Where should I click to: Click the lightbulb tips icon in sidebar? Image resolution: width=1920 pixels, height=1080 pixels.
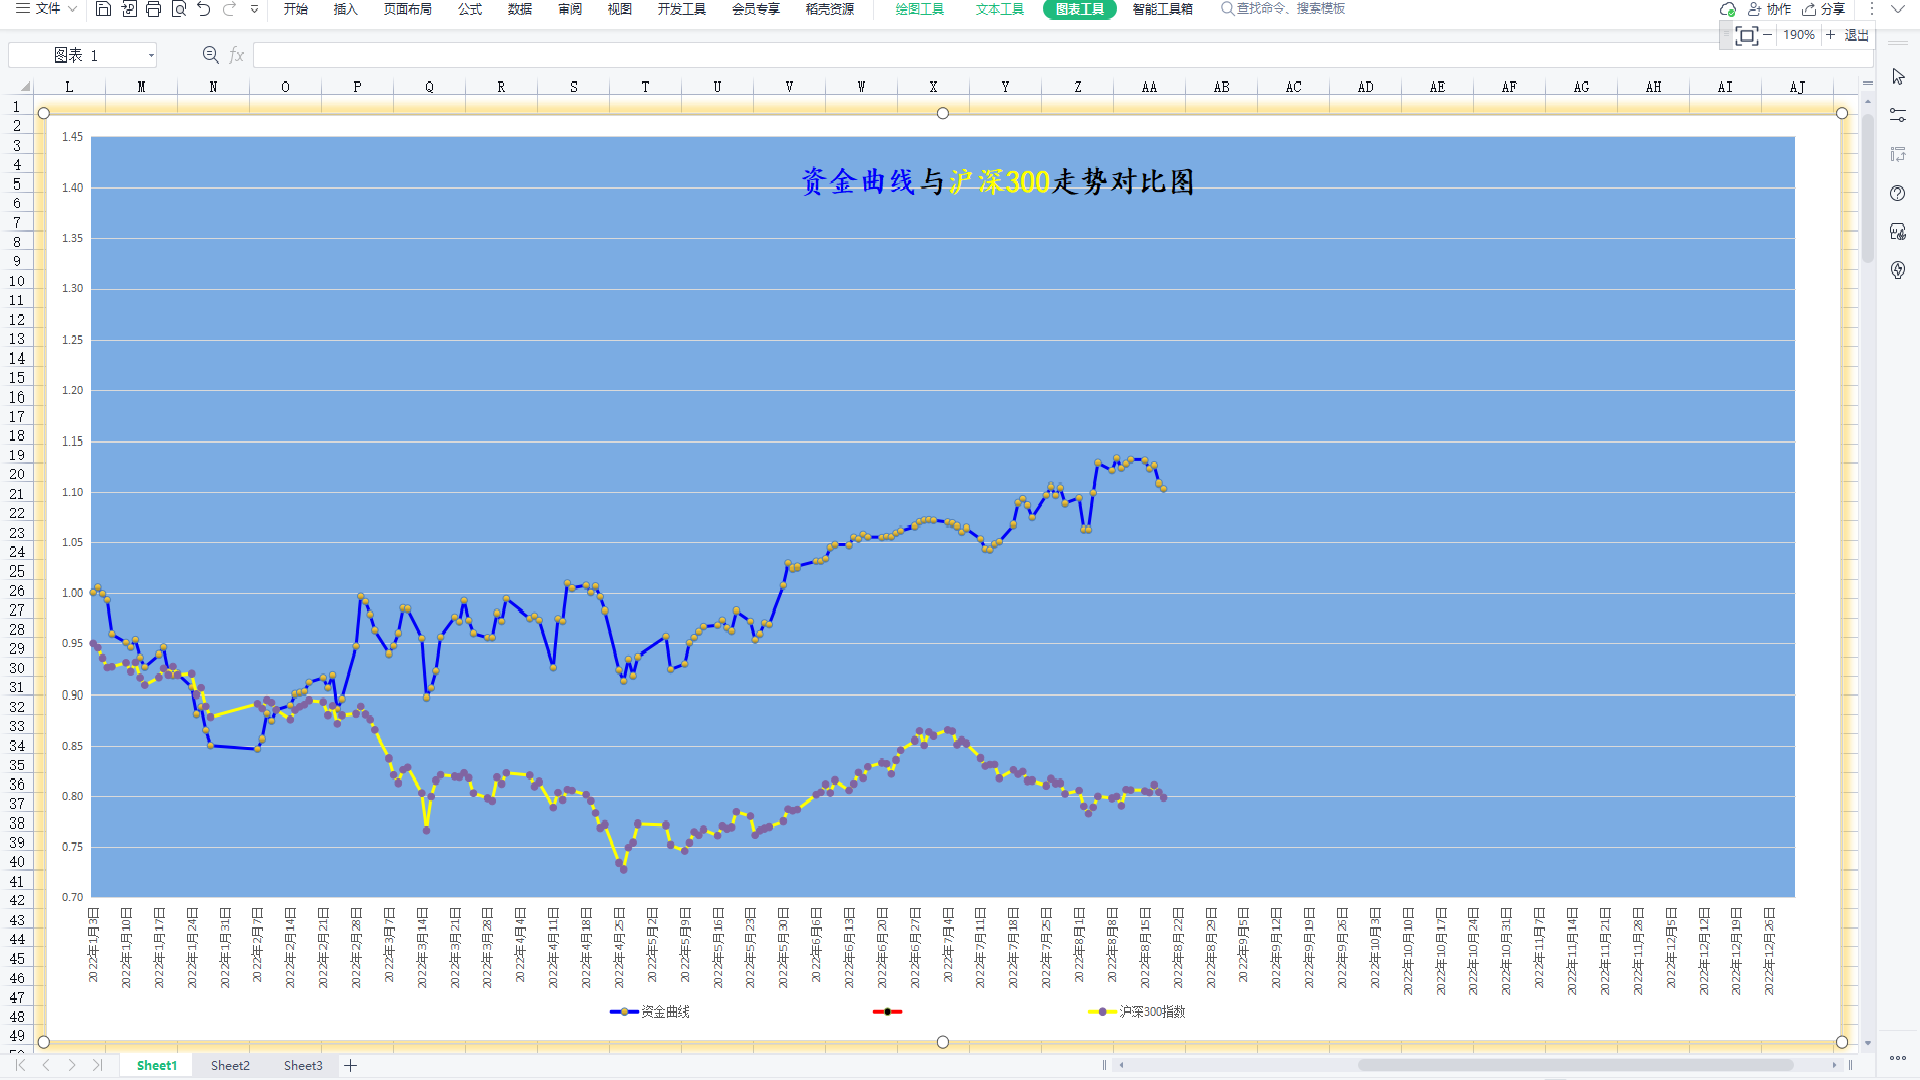coord(1898,270)
